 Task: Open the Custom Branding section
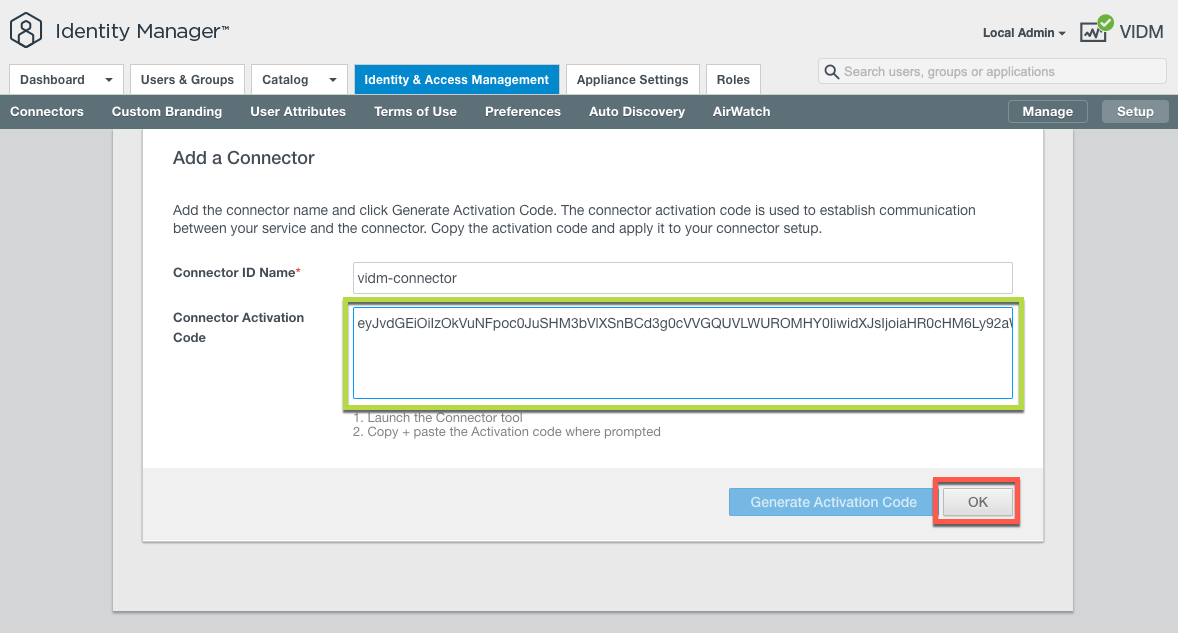click(x=167, y=112)
